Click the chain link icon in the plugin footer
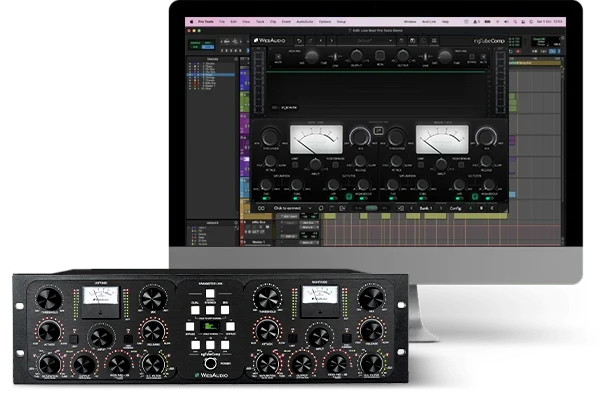The width and height of the screenshot is (600, 404). pos(261,208)
